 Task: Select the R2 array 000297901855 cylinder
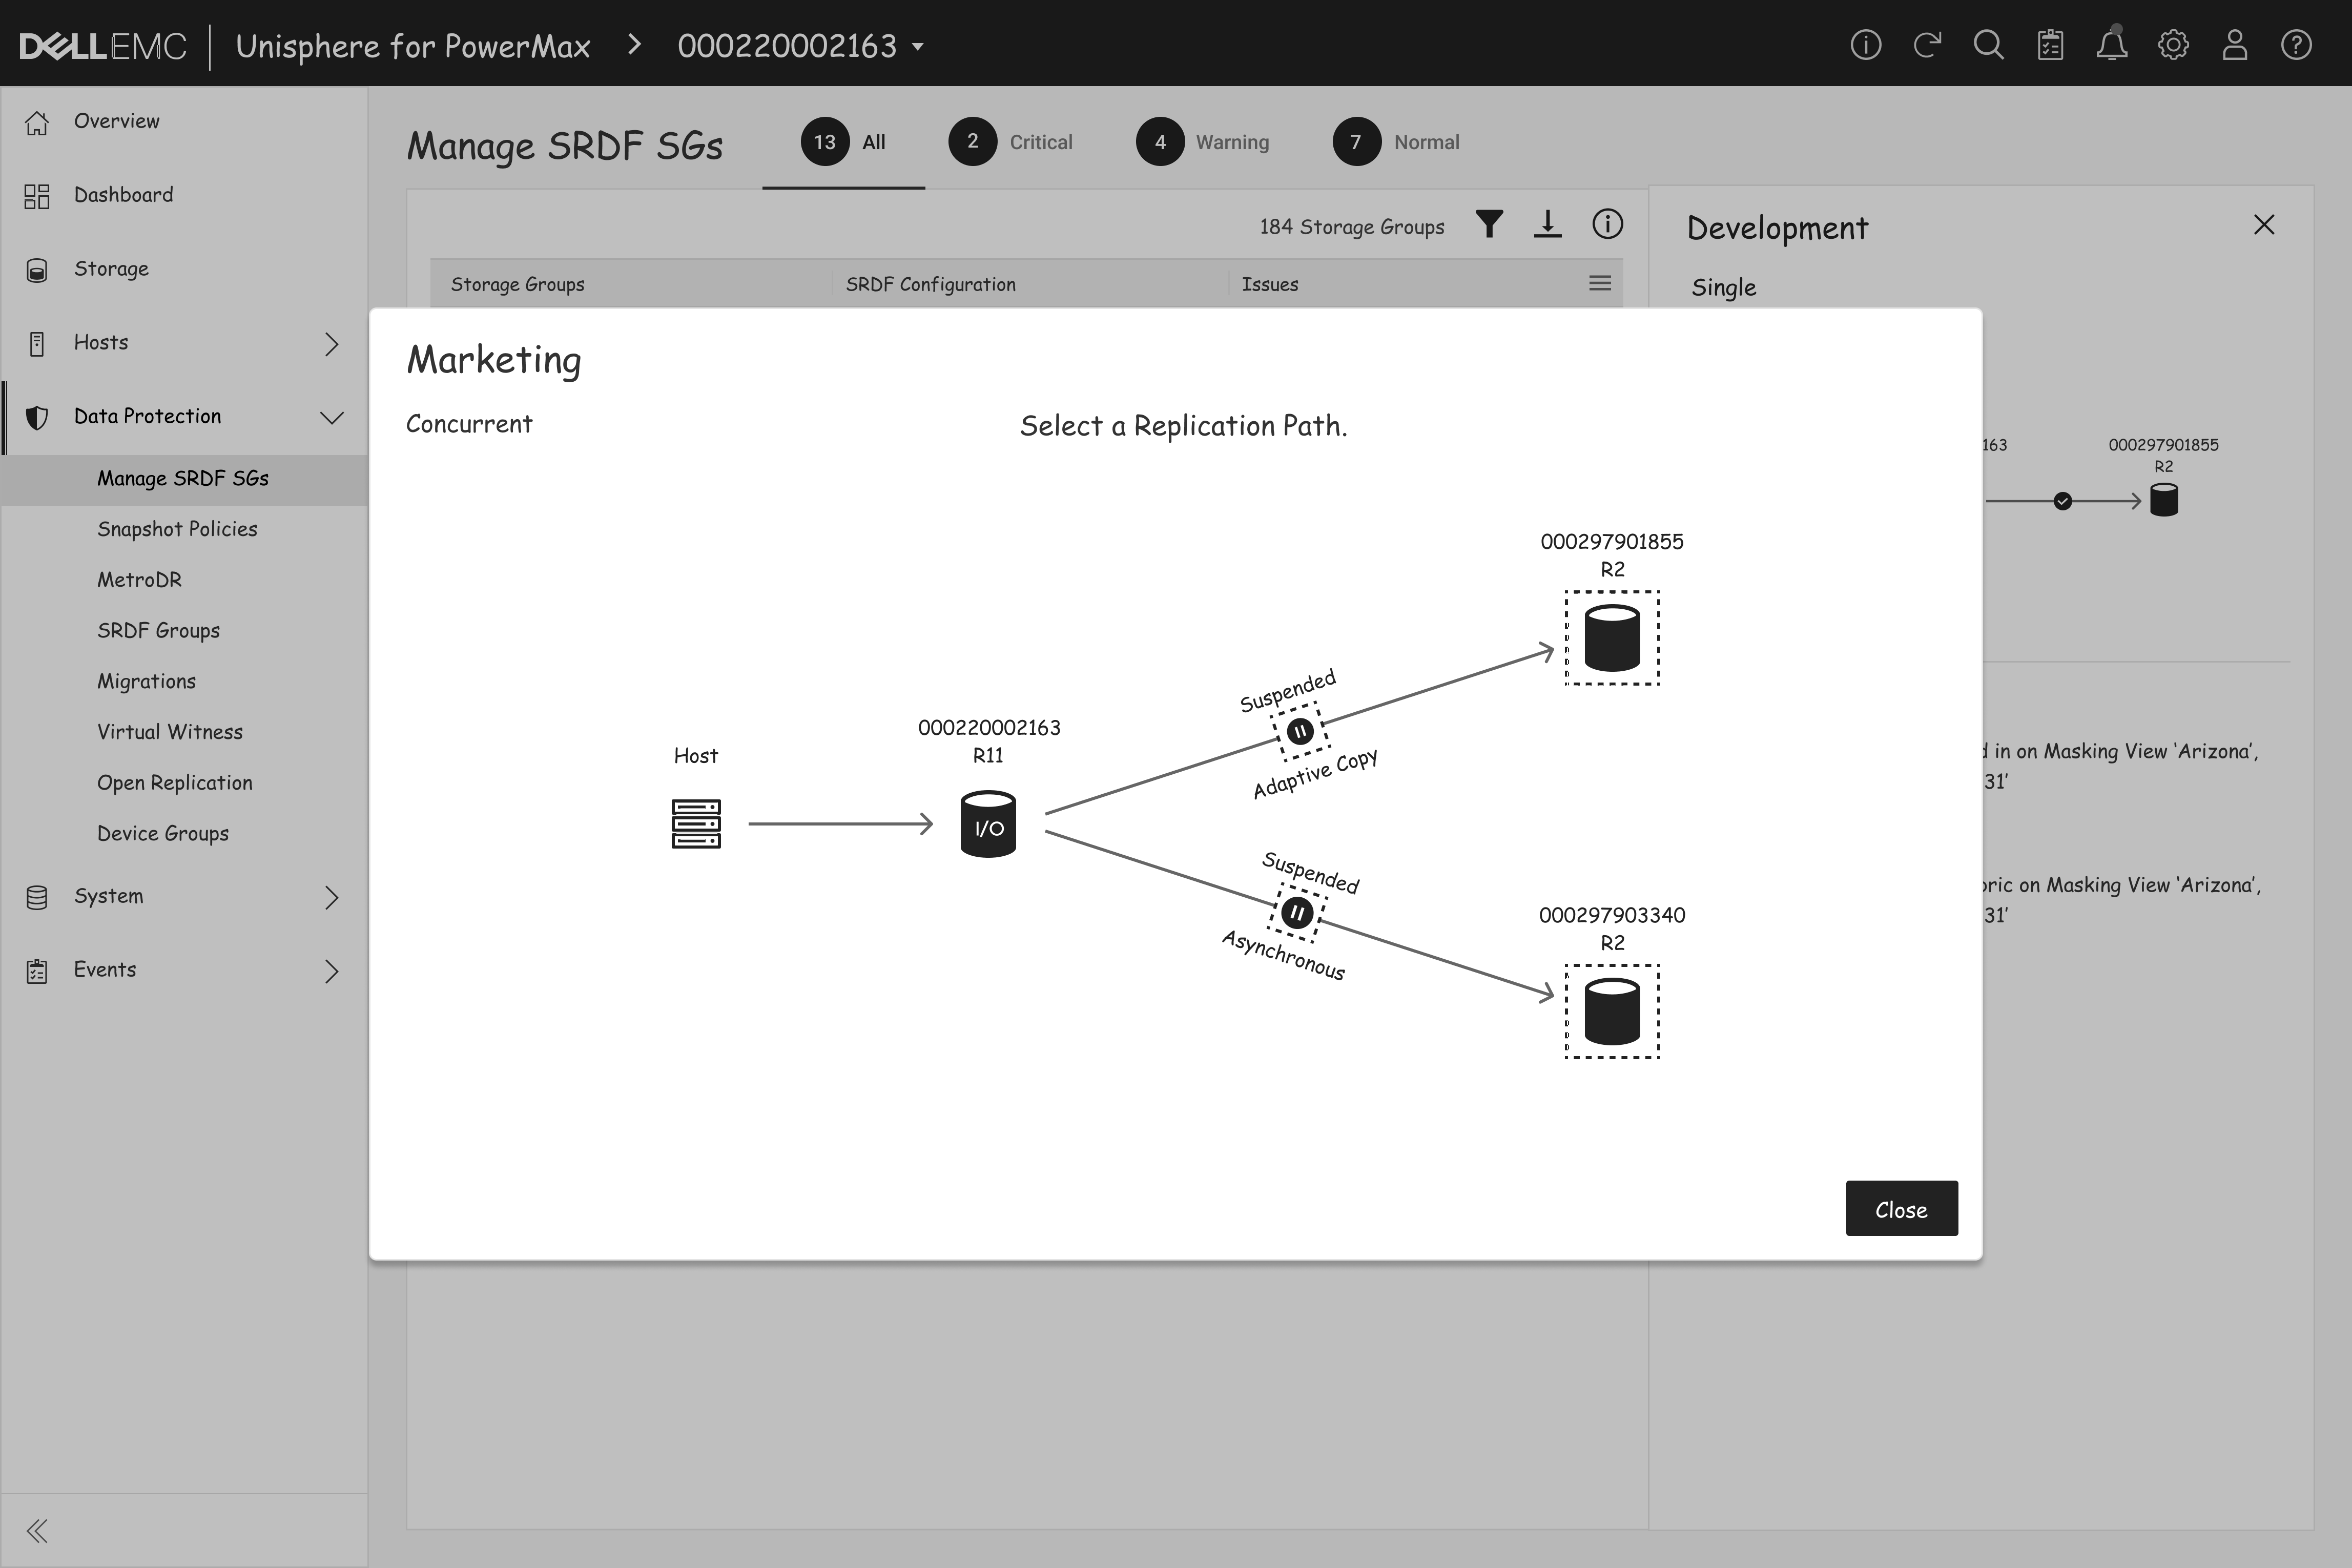pos(1611,638)
